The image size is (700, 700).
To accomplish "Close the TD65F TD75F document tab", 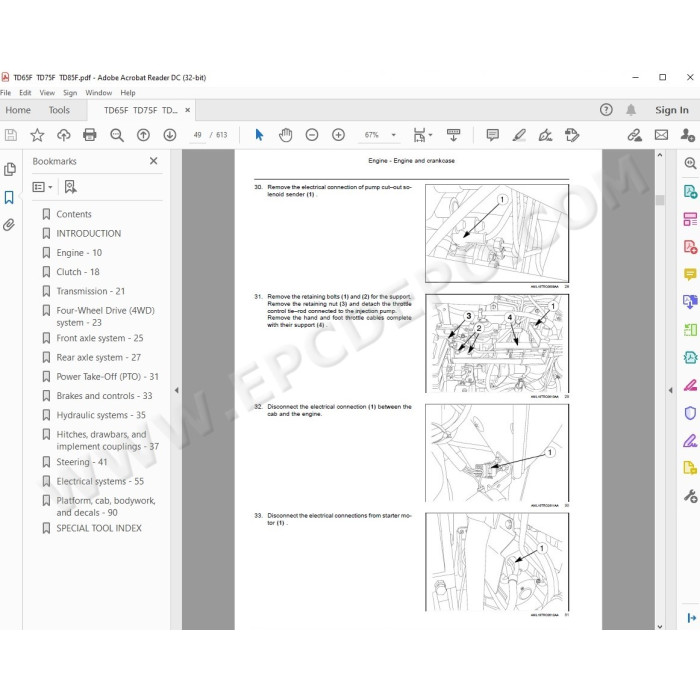I will [x=188, y=110].
